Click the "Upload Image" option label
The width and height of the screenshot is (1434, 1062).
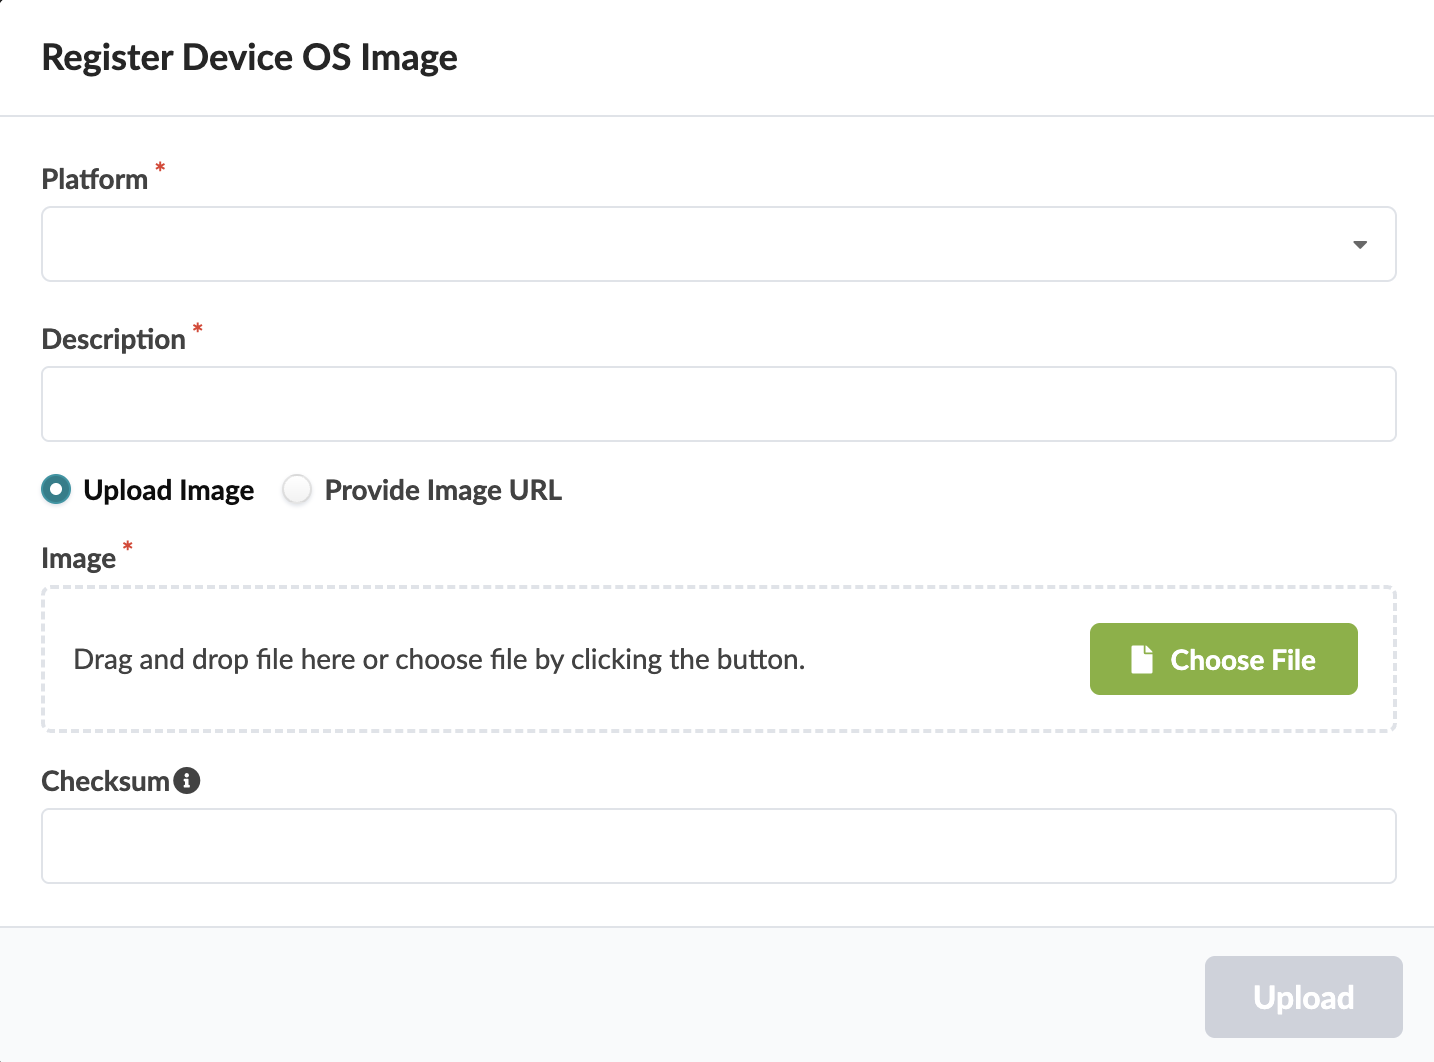coord(169,490)
